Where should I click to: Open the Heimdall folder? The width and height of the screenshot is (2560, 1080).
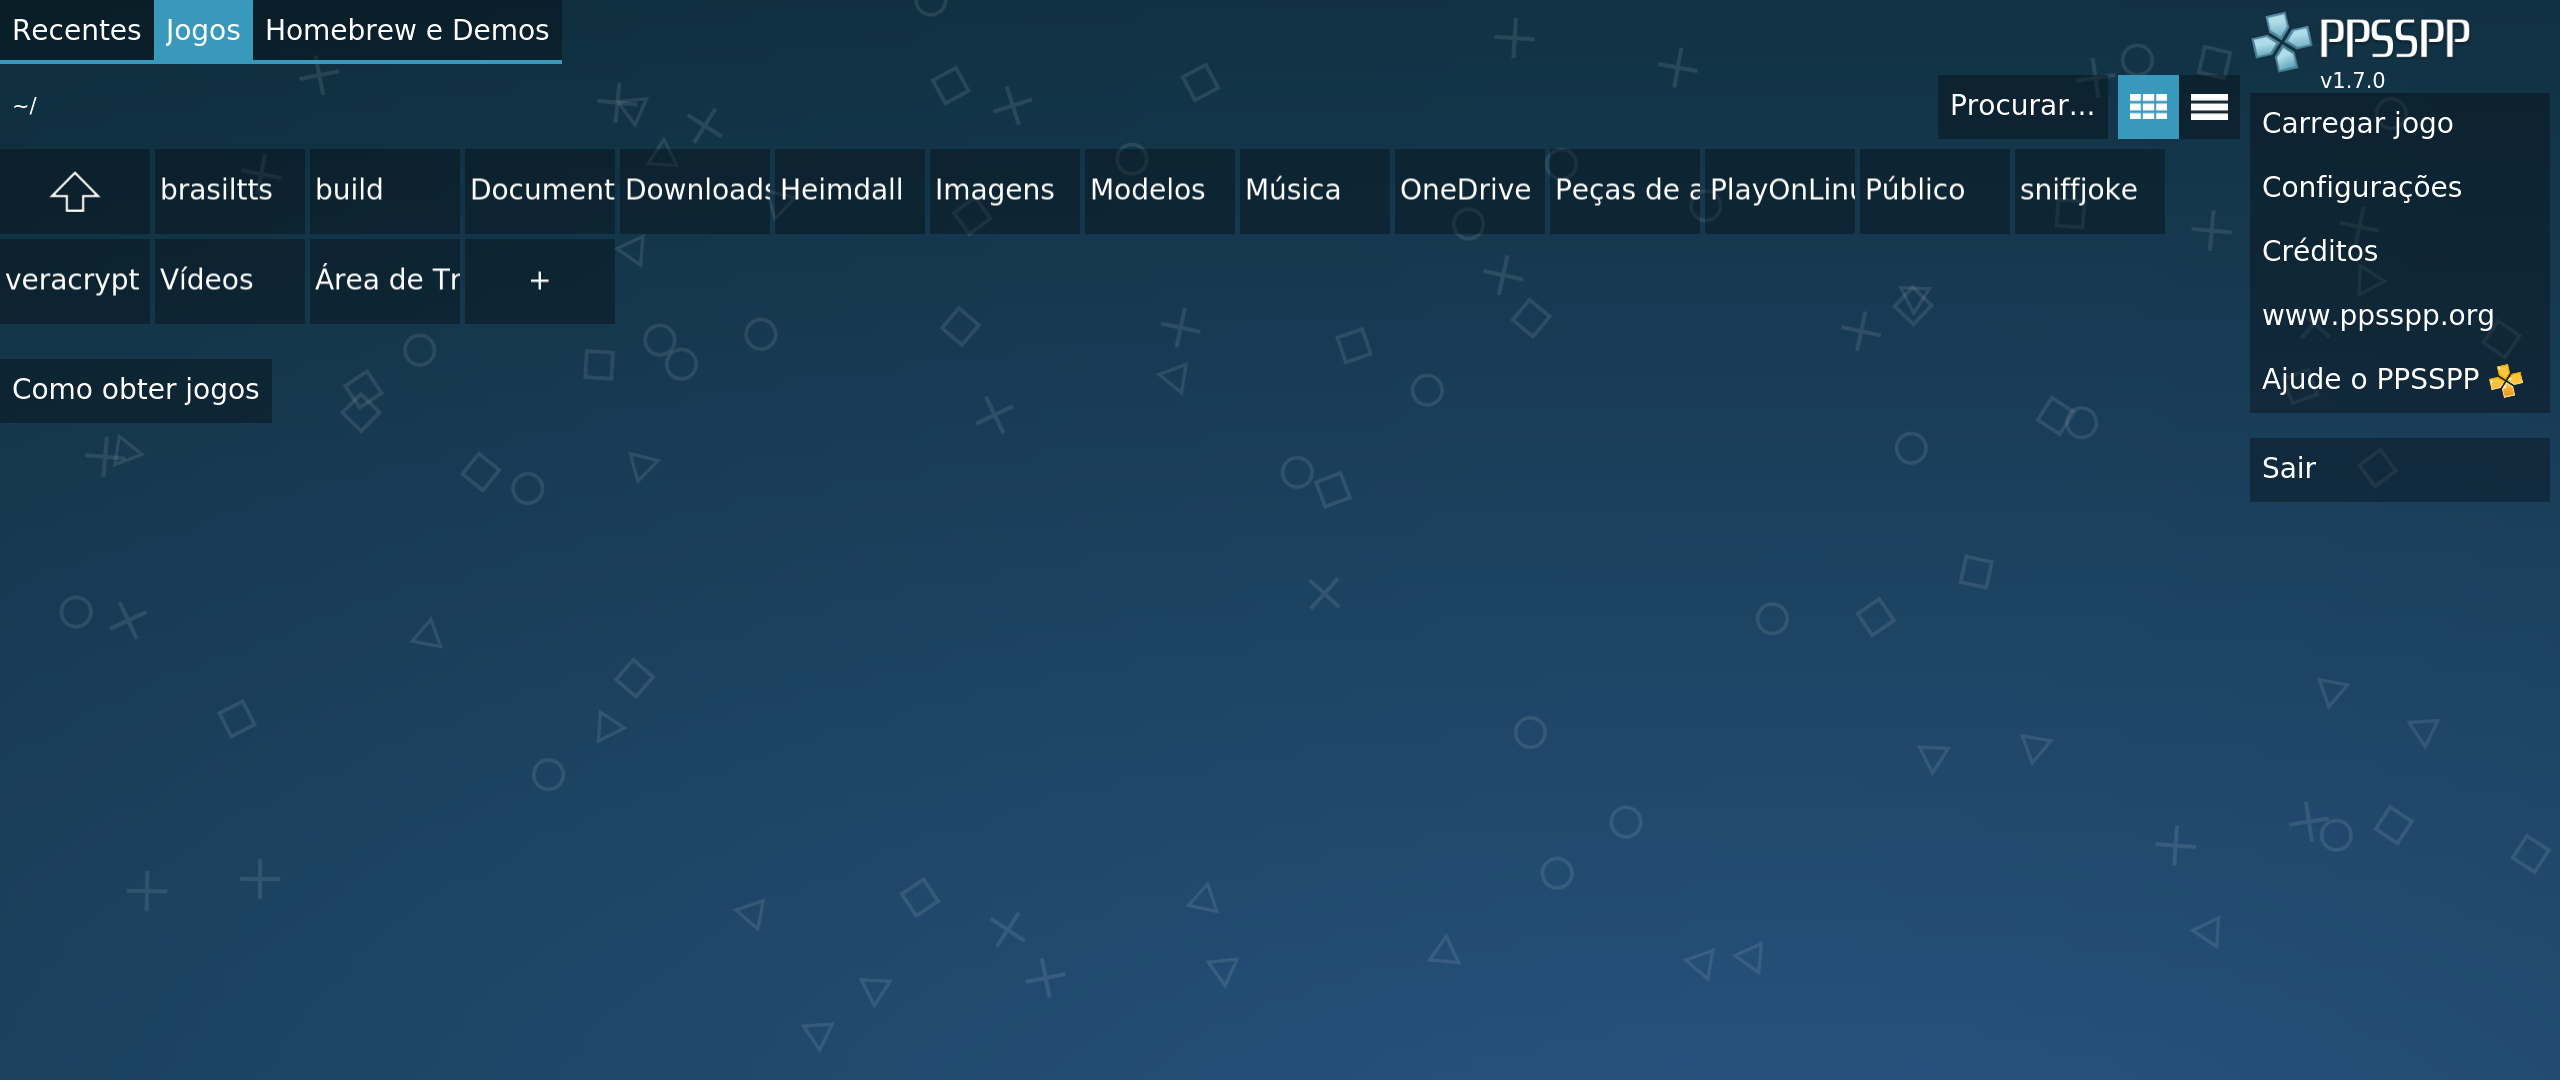coord(850,191)
